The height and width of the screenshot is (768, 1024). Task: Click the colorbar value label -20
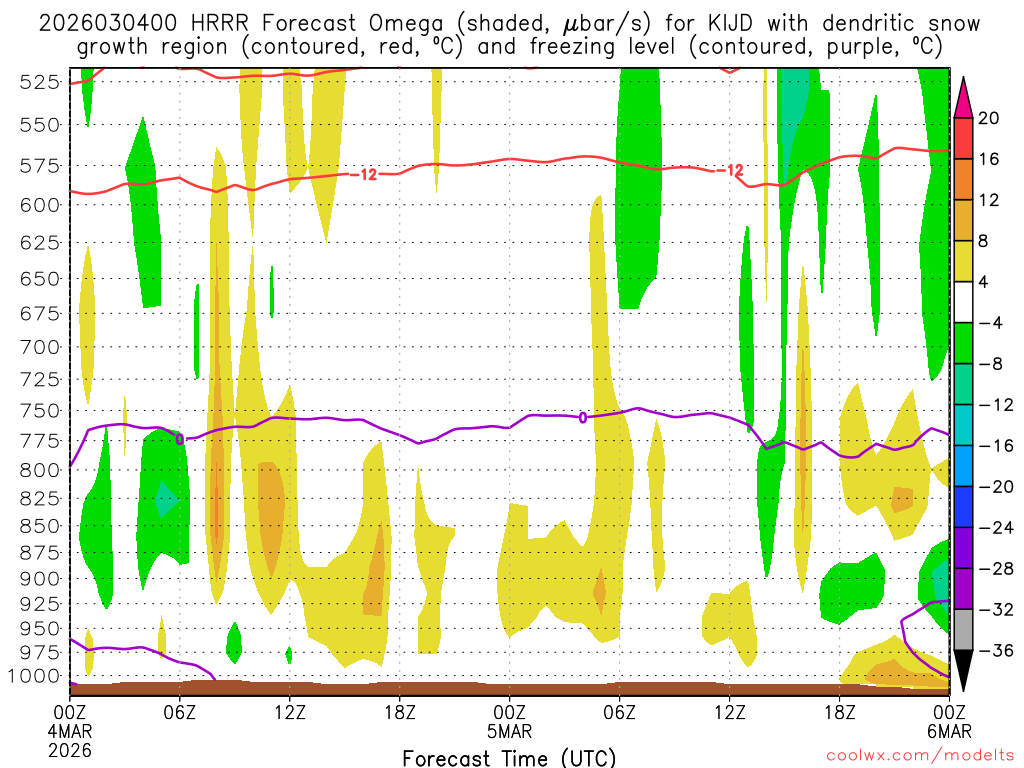pos(996,487)
